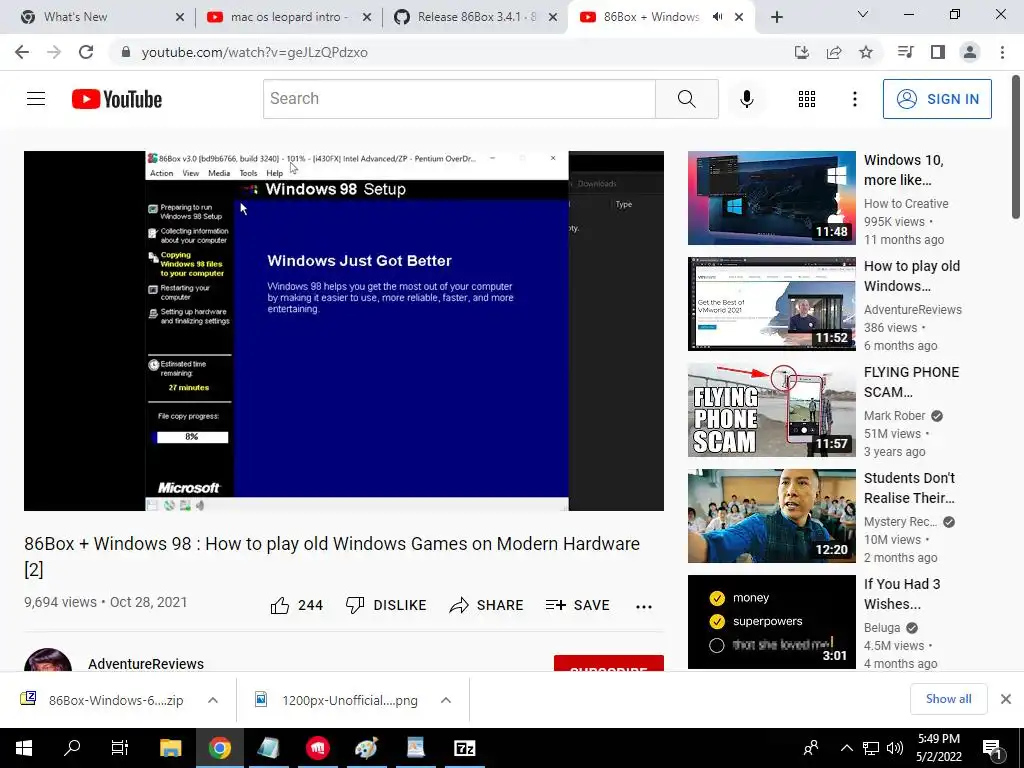Like the video with thumbs up
This screenshot has height=768, width=1024.
[296, 605]
